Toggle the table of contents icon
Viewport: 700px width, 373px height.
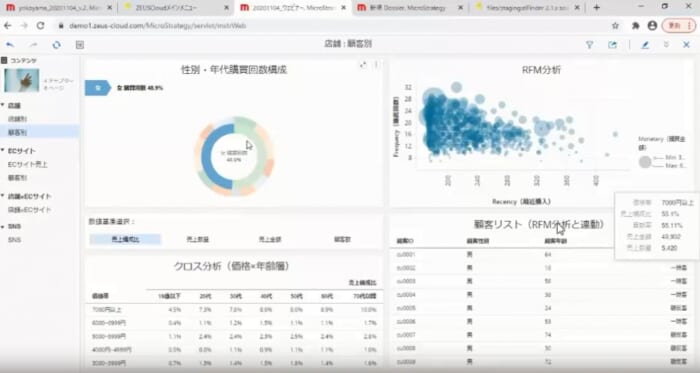tap(79, 45)
